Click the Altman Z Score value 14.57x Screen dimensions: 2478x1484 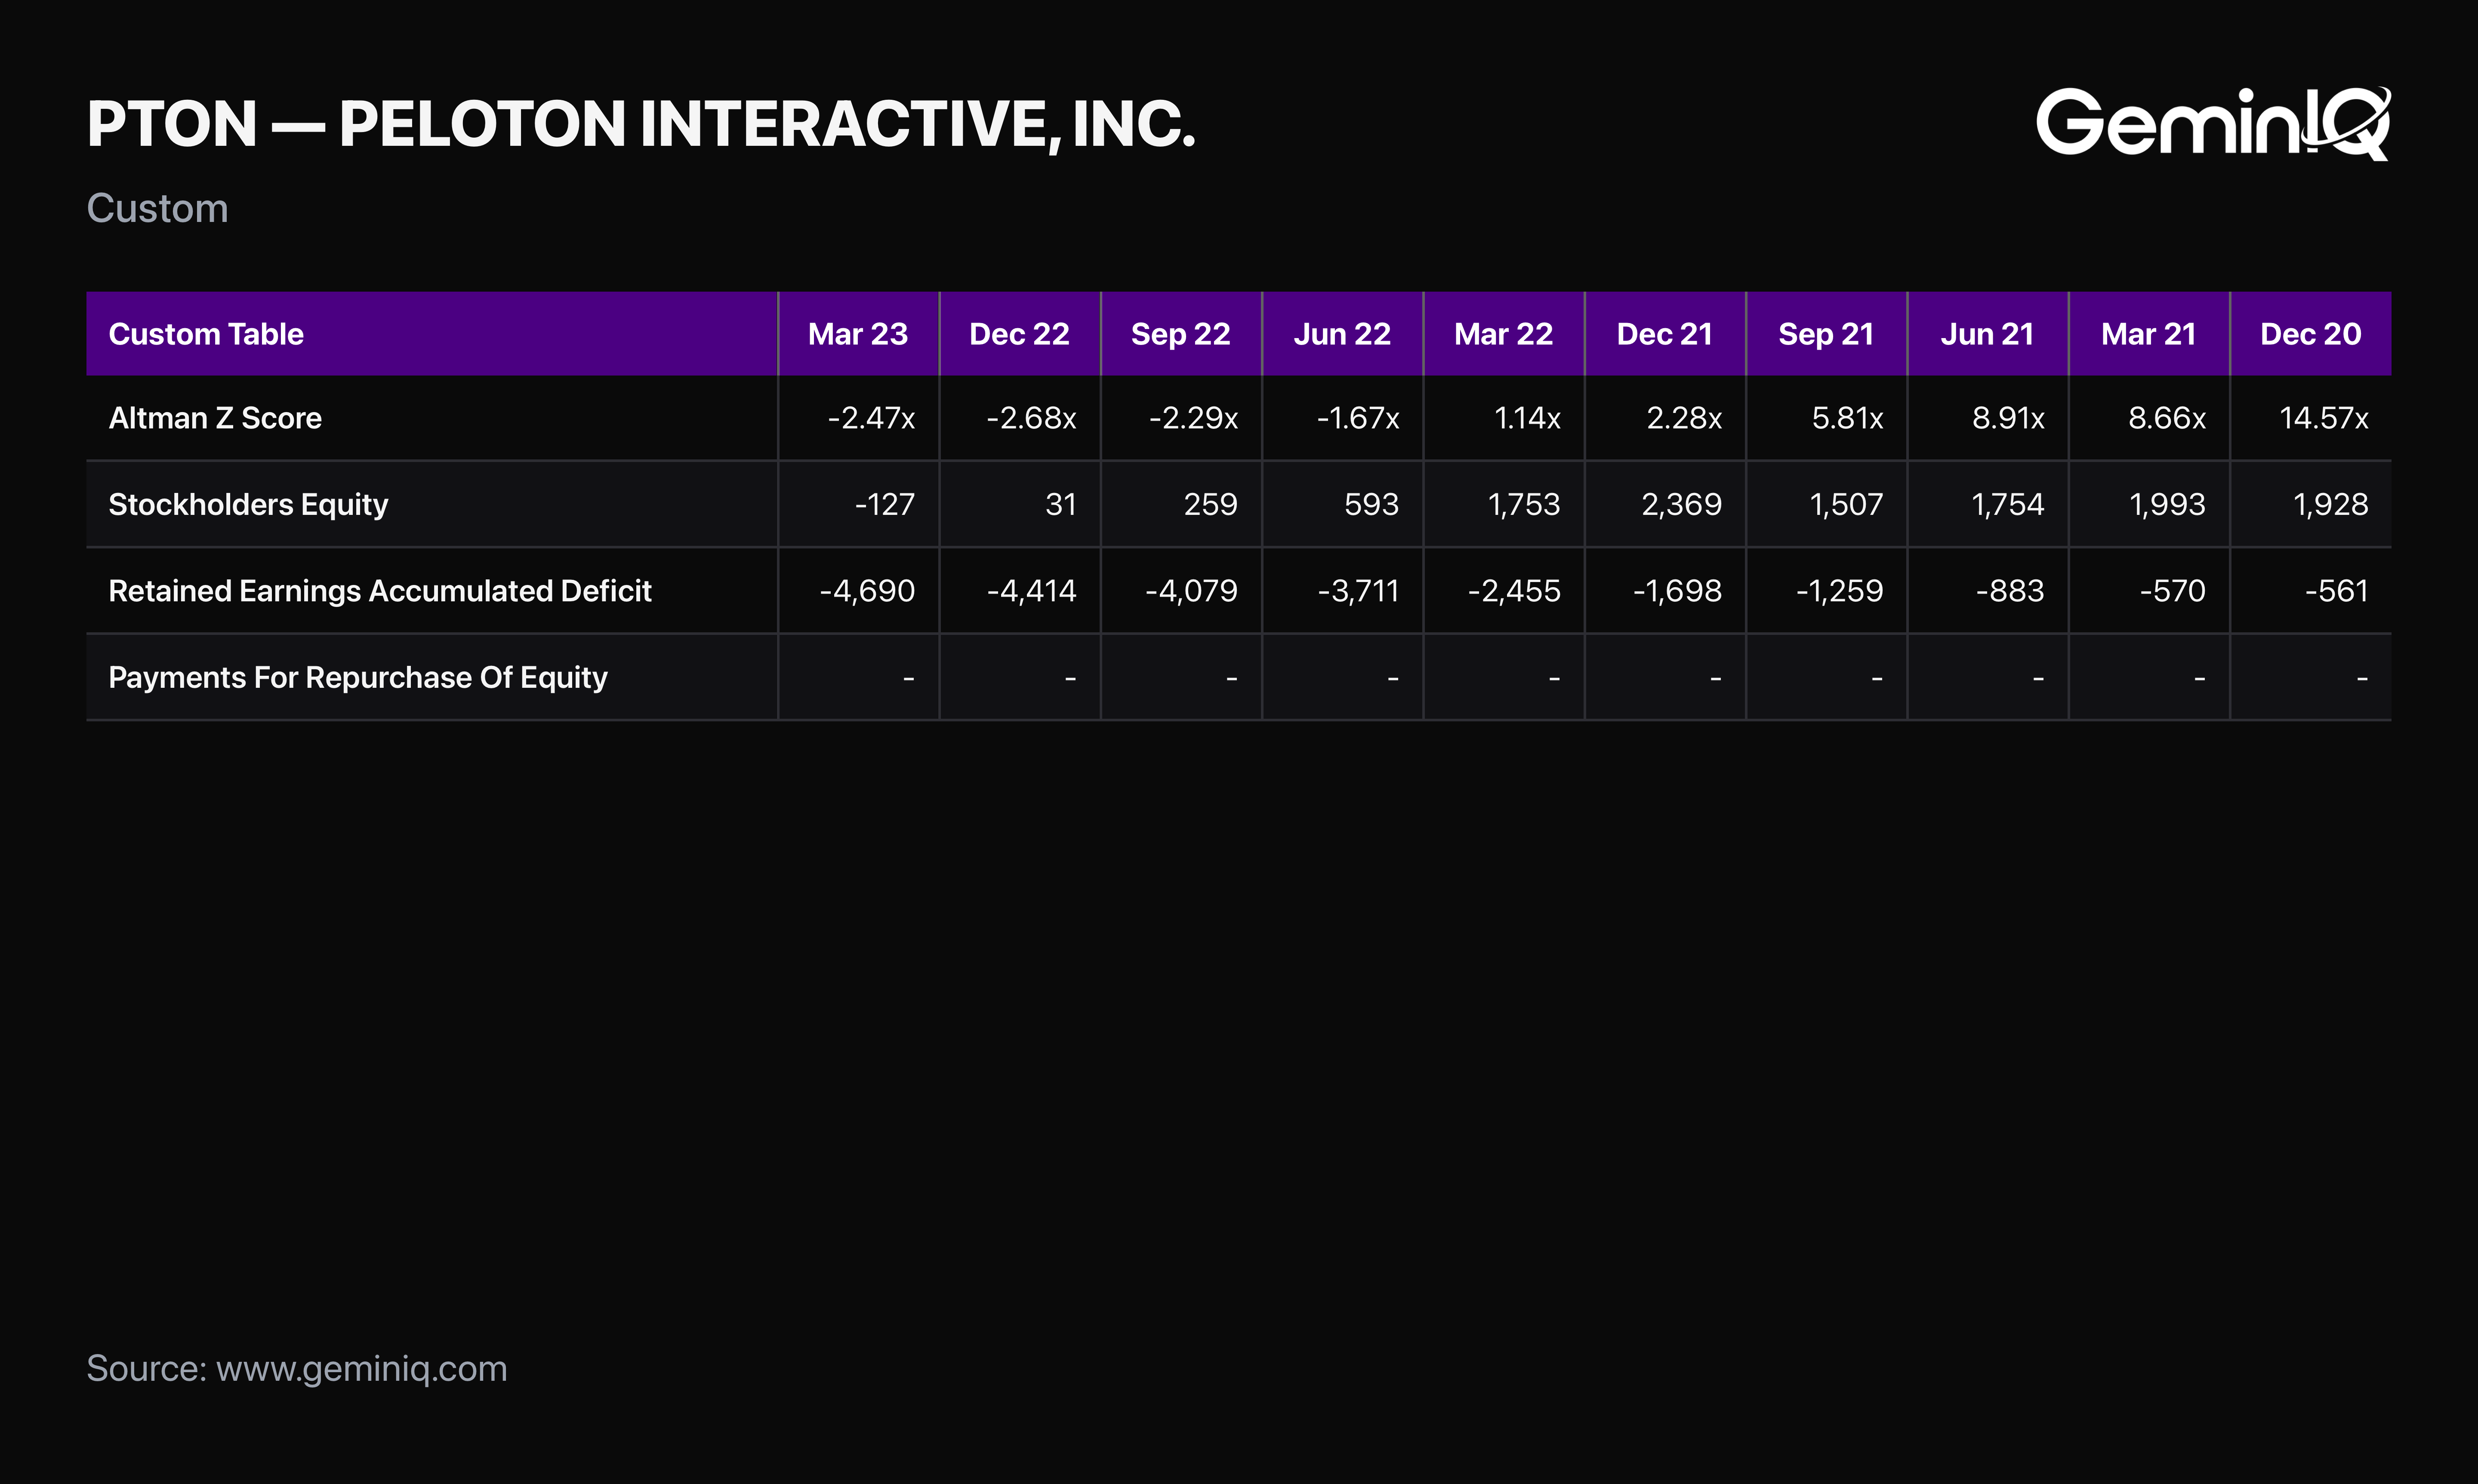tap(2324, 418)
